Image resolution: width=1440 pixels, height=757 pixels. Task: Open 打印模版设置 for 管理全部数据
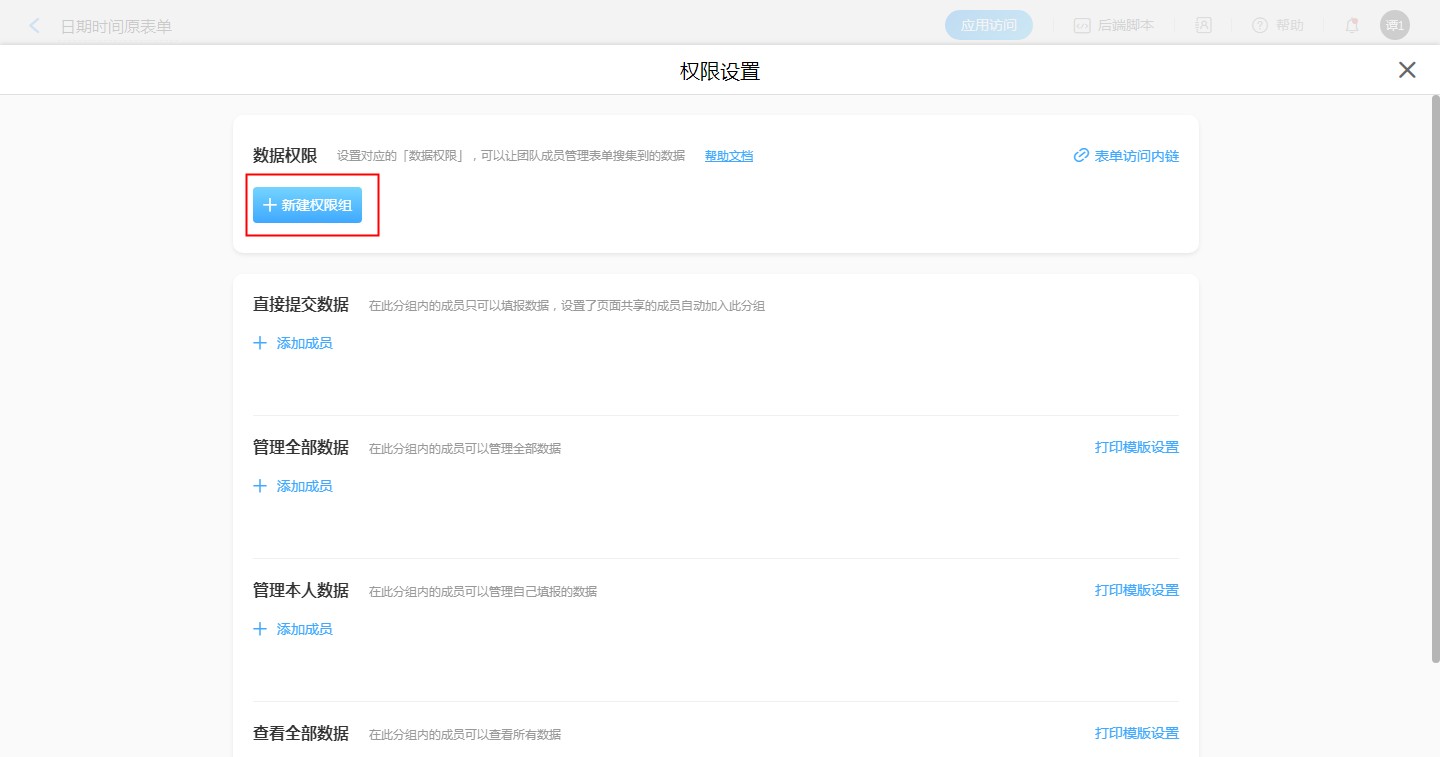[1136, 447]
